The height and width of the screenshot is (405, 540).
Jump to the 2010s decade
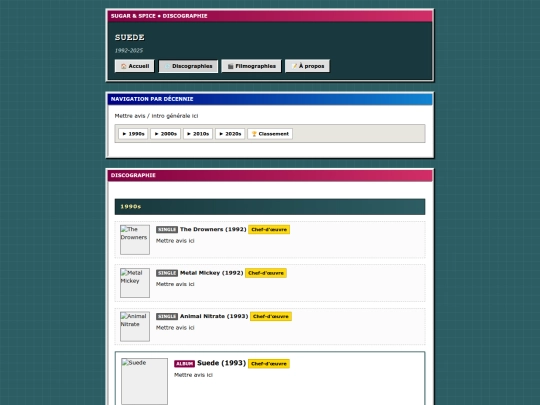[198, 134]
